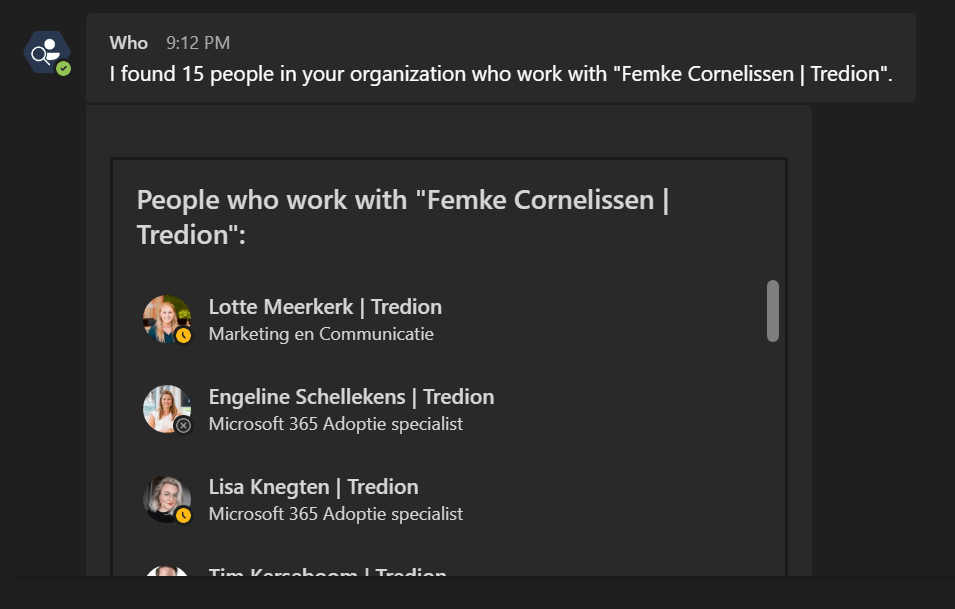Click Lisa's Microsoft 365 Adoptie specialist title

[x=335, y=514]
